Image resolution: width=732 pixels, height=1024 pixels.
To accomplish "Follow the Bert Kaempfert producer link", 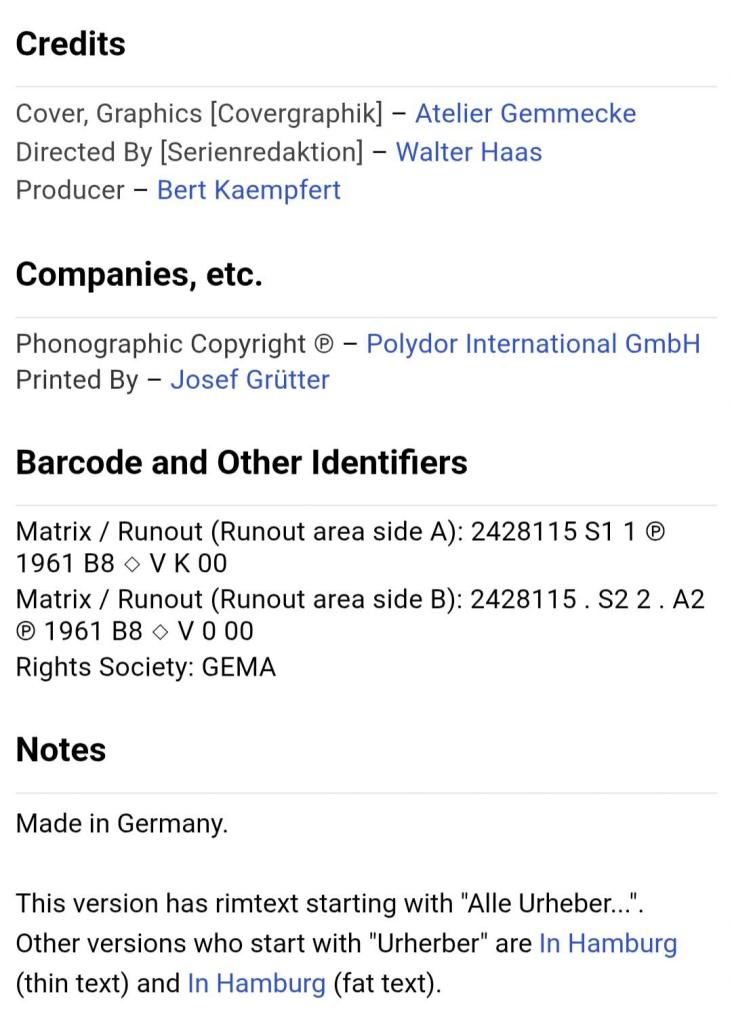I will (x=248, y=191).
